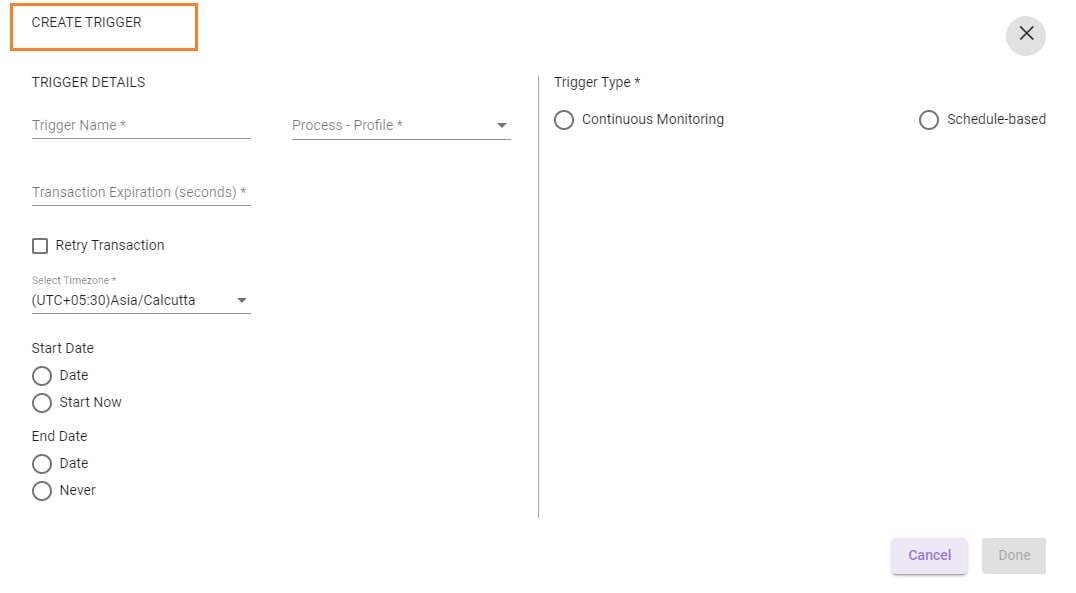
Task: Click the Done button
Action: tap(1014, 555)
